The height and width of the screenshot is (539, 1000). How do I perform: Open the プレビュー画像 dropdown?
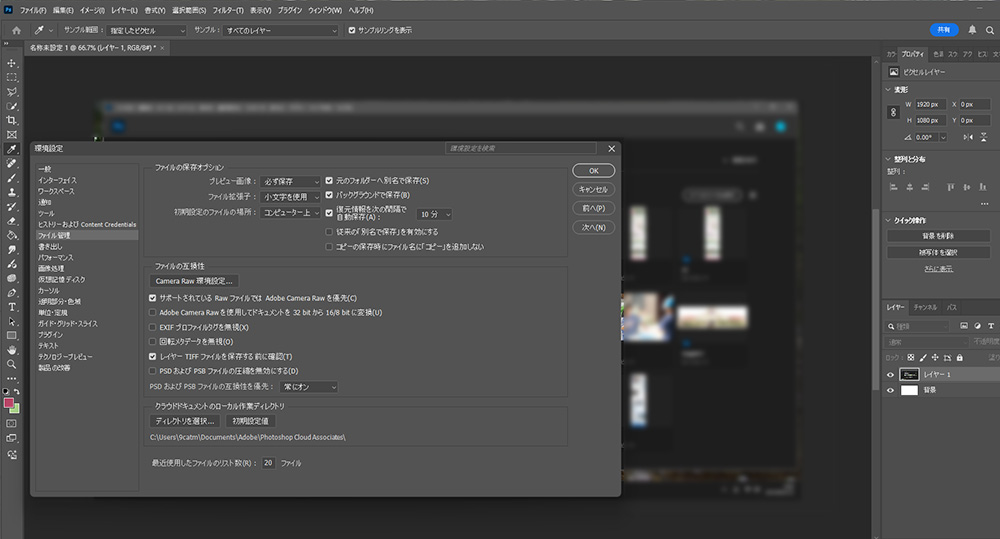pyautogui.click(x=290, y=181)
